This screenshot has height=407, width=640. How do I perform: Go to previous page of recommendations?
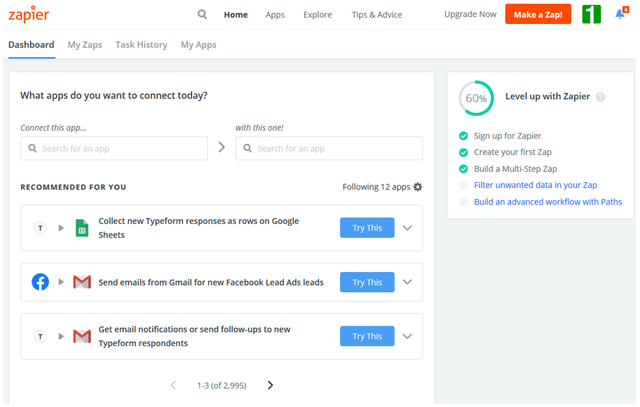(x=173, y=385)
